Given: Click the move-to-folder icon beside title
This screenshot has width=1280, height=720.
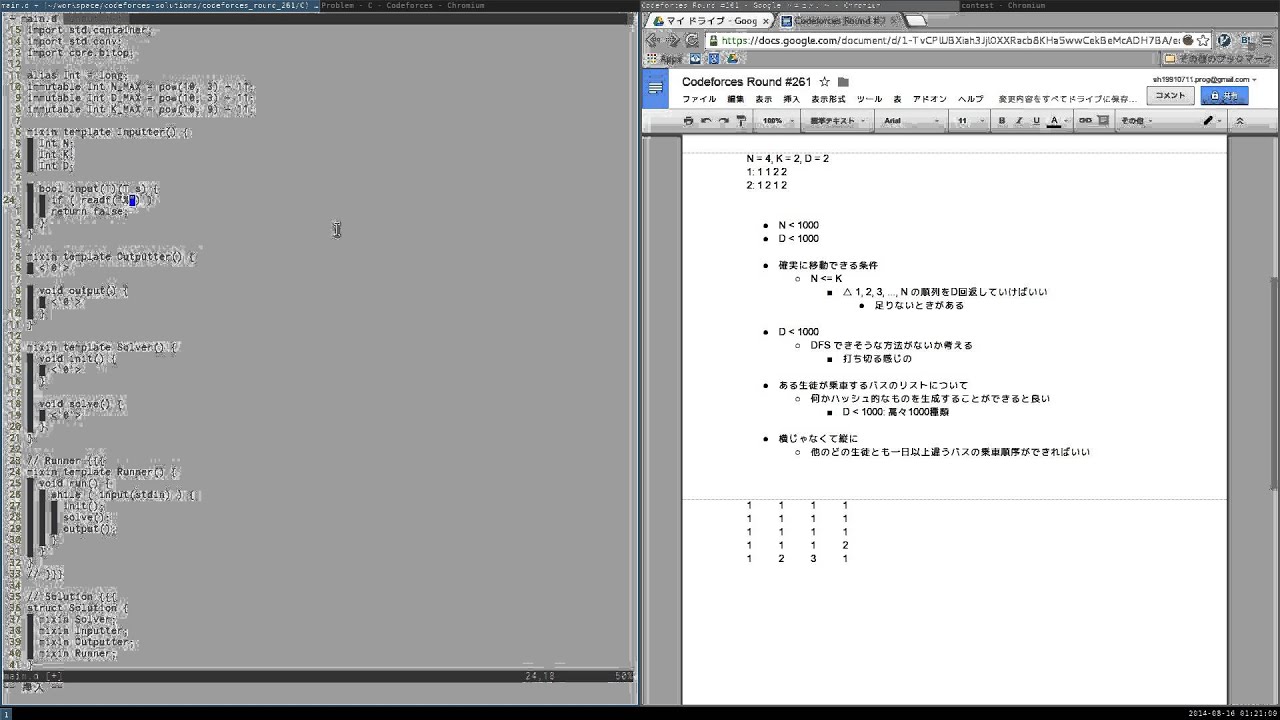Looking at the screenshot, I should point(843,82).
